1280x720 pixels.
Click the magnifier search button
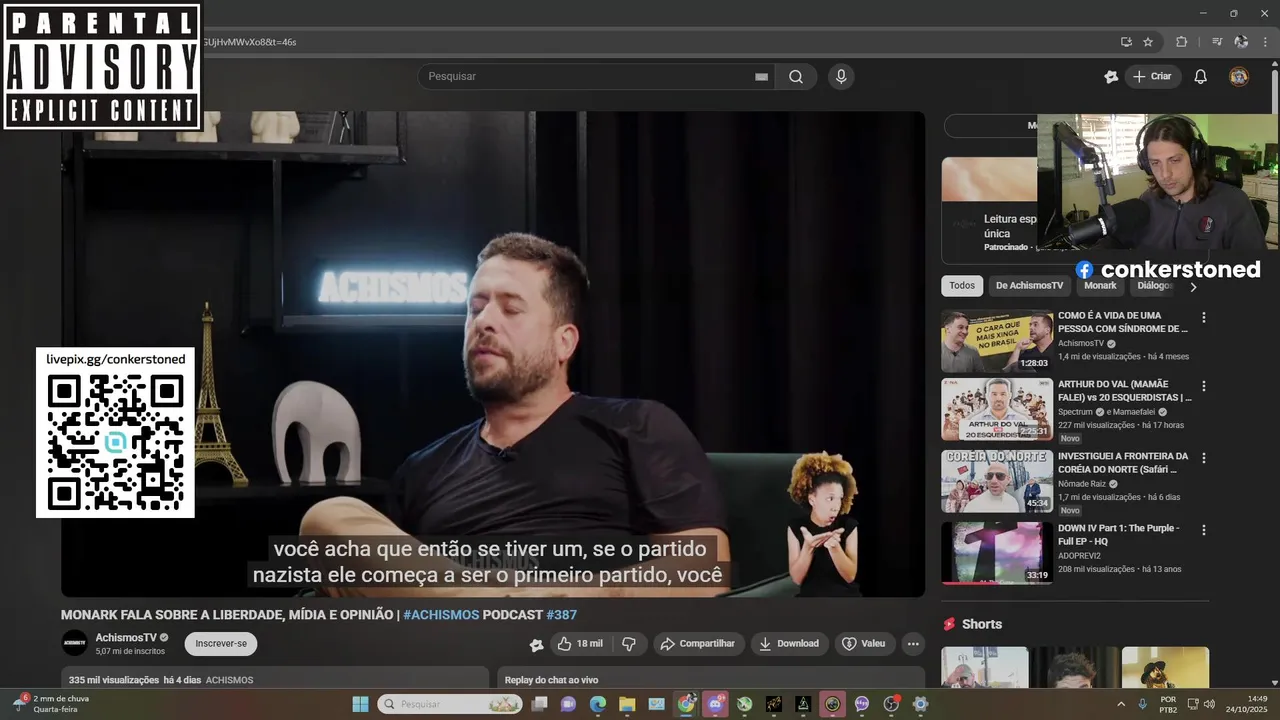[796, 77]
